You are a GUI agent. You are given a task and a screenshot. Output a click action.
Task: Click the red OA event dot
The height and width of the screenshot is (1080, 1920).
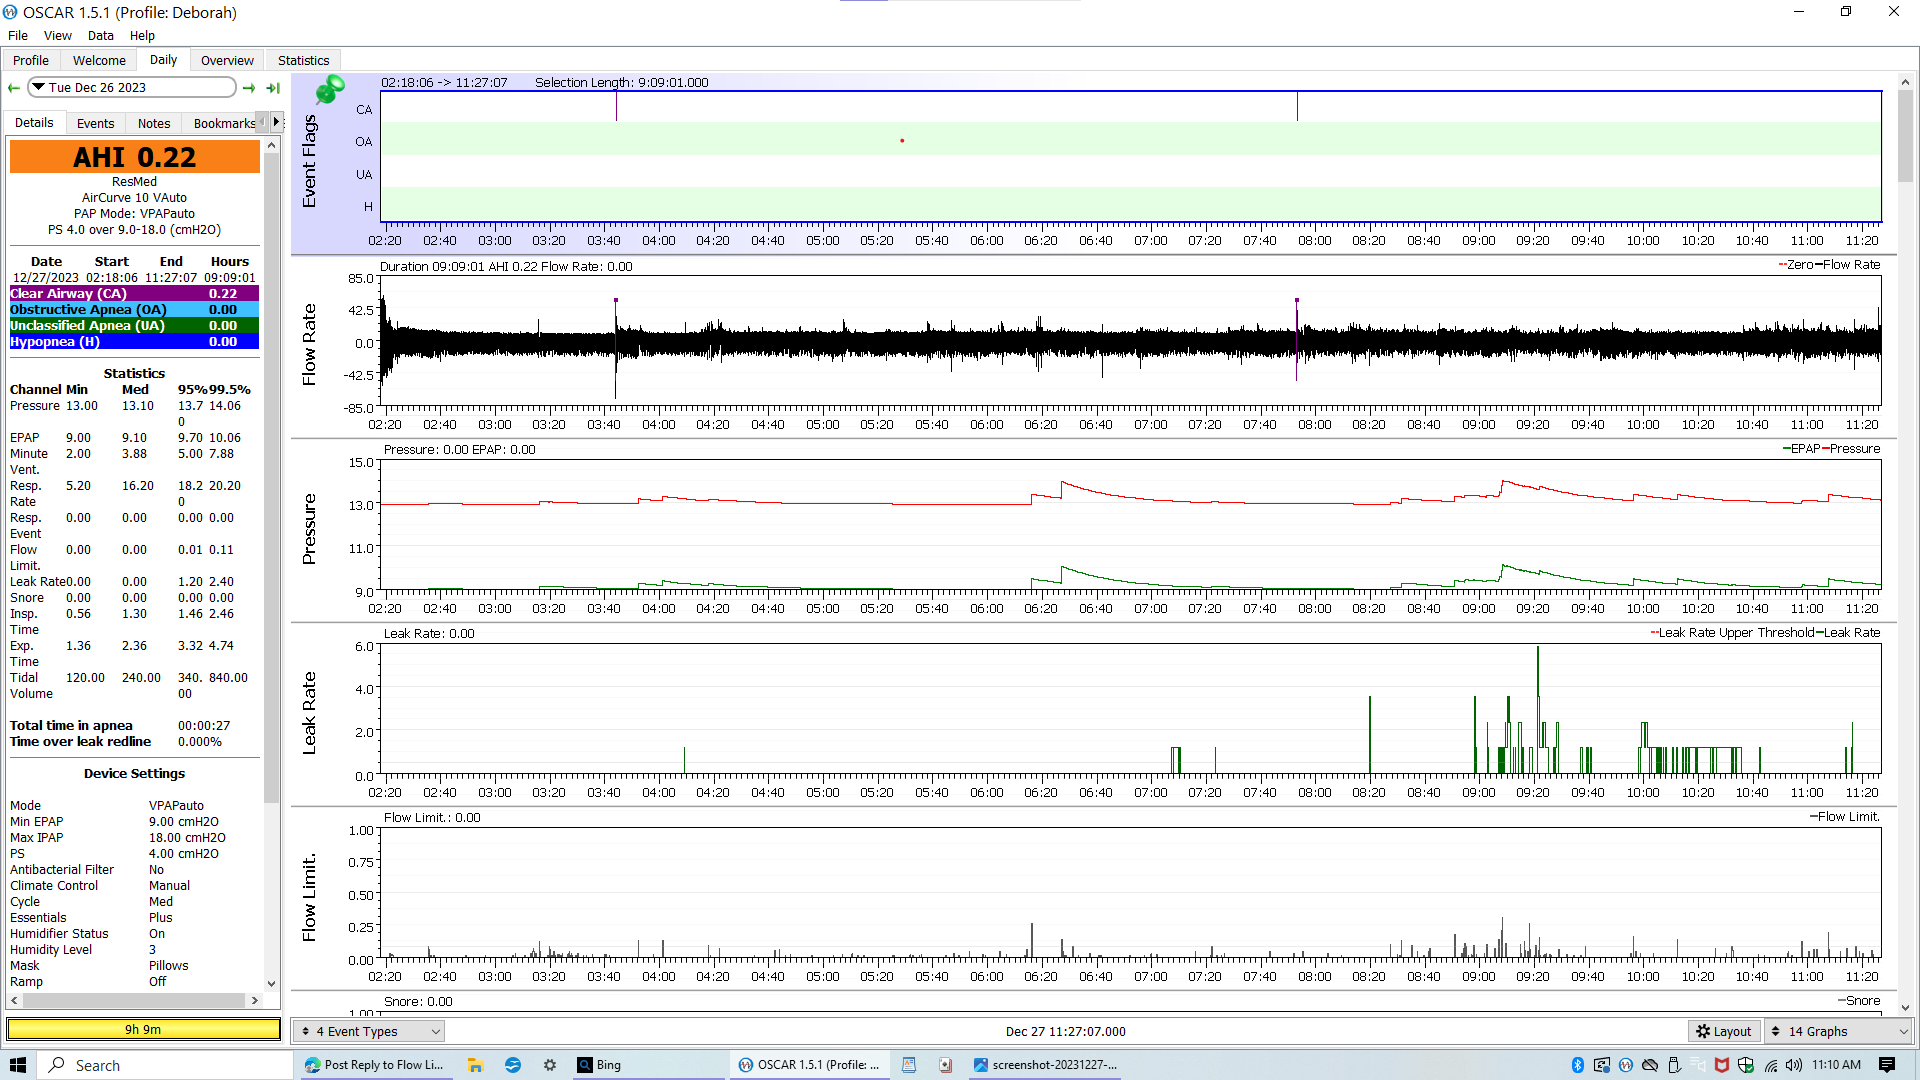pyautogui.click(x=902, y=141)
